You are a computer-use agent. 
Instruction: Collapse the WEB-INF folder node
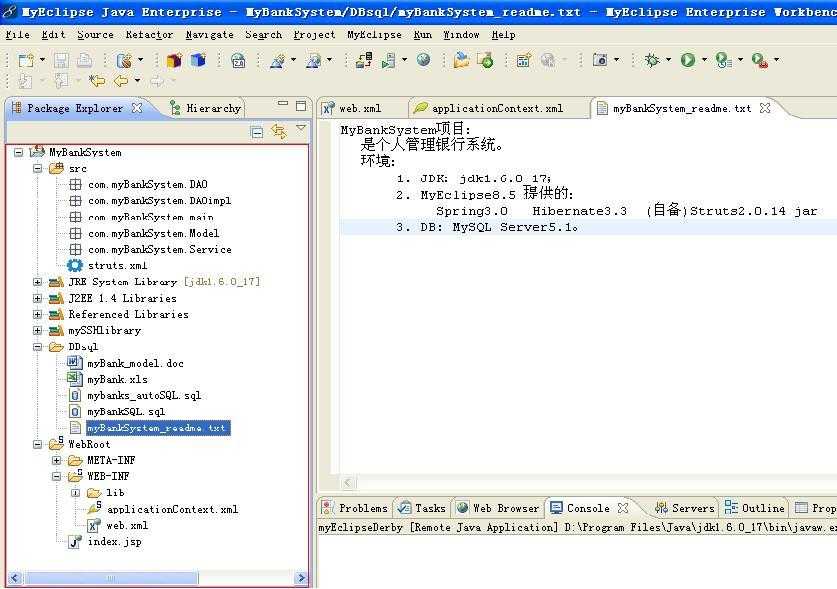[57, 476]
